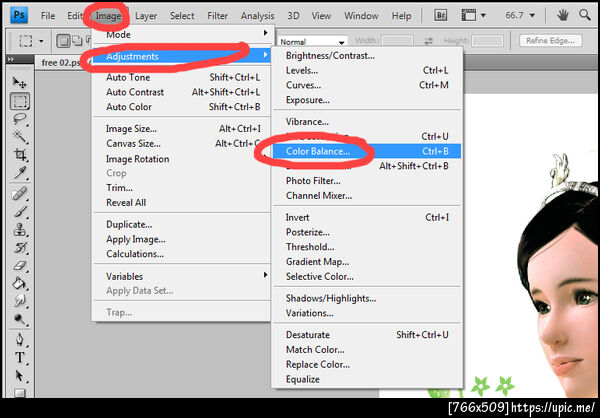Select the Blur tool
Screen dimensions: 600x418
(x=19, y=302)
